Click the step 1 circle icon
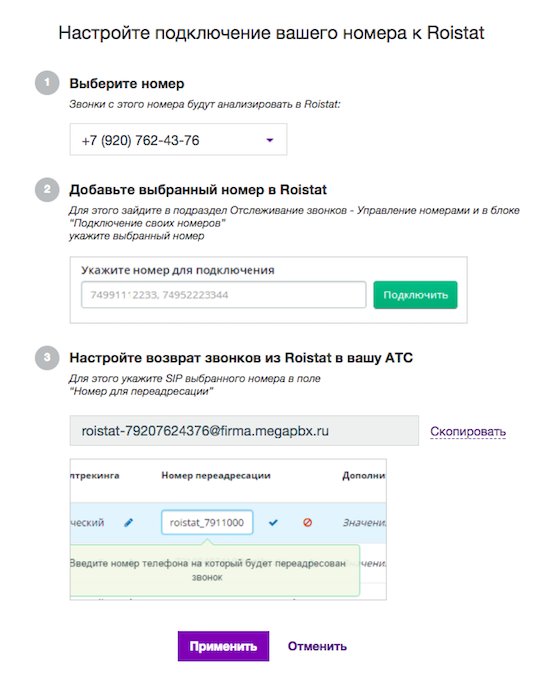Image resolution: width=539 pixels, height=676 pixels. tap(47, 82)
